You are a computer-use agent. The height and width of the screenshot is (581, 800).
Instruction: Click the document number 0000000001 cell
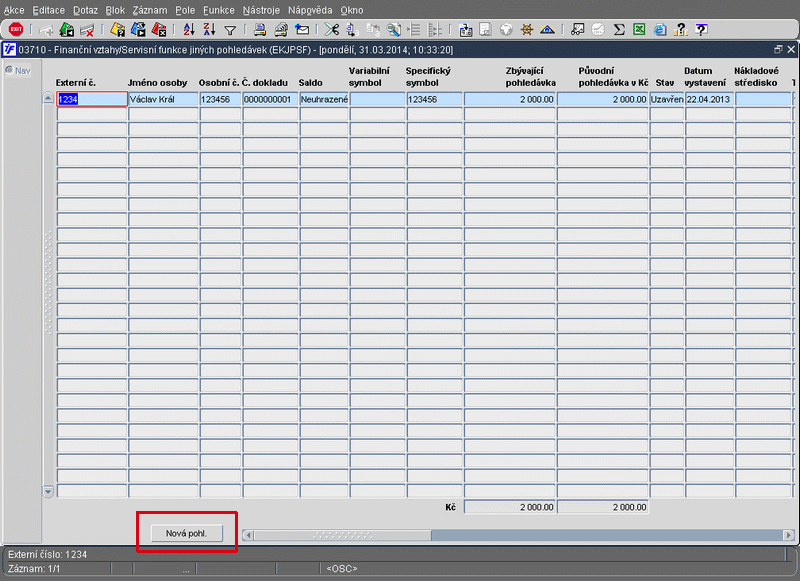pos(270,99)
